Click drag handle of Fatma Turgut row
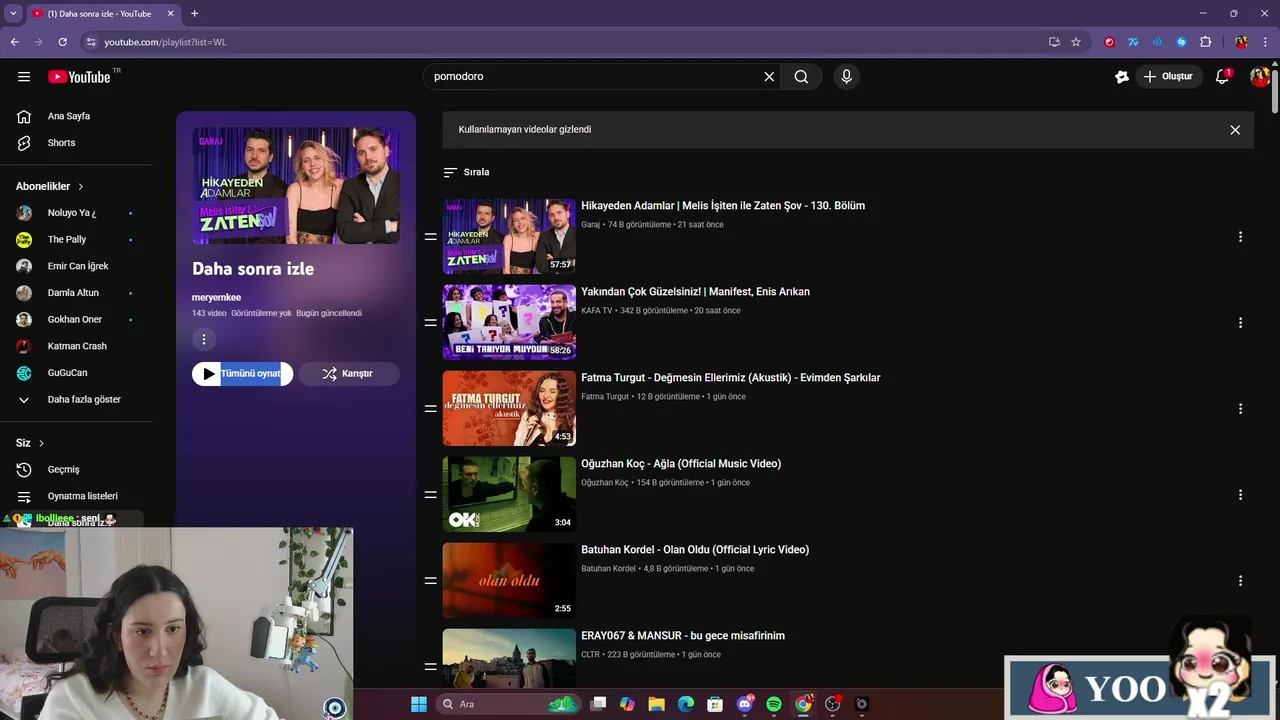1280x720 pixels. 430,409
